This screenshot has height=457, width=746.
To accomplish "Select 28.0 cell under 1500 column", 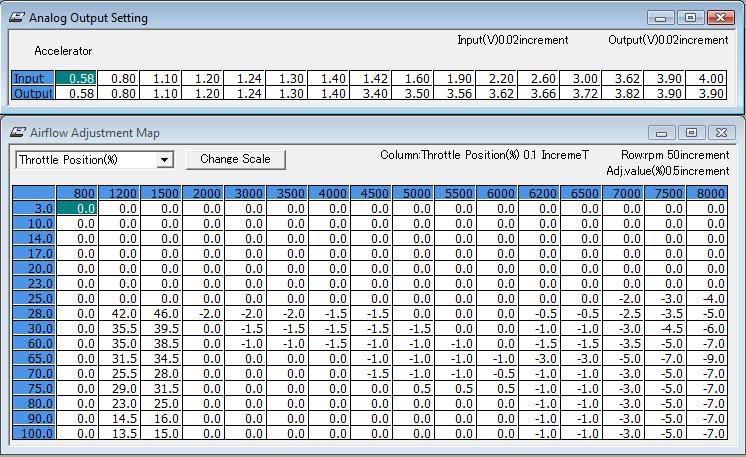I will [161, 373].
